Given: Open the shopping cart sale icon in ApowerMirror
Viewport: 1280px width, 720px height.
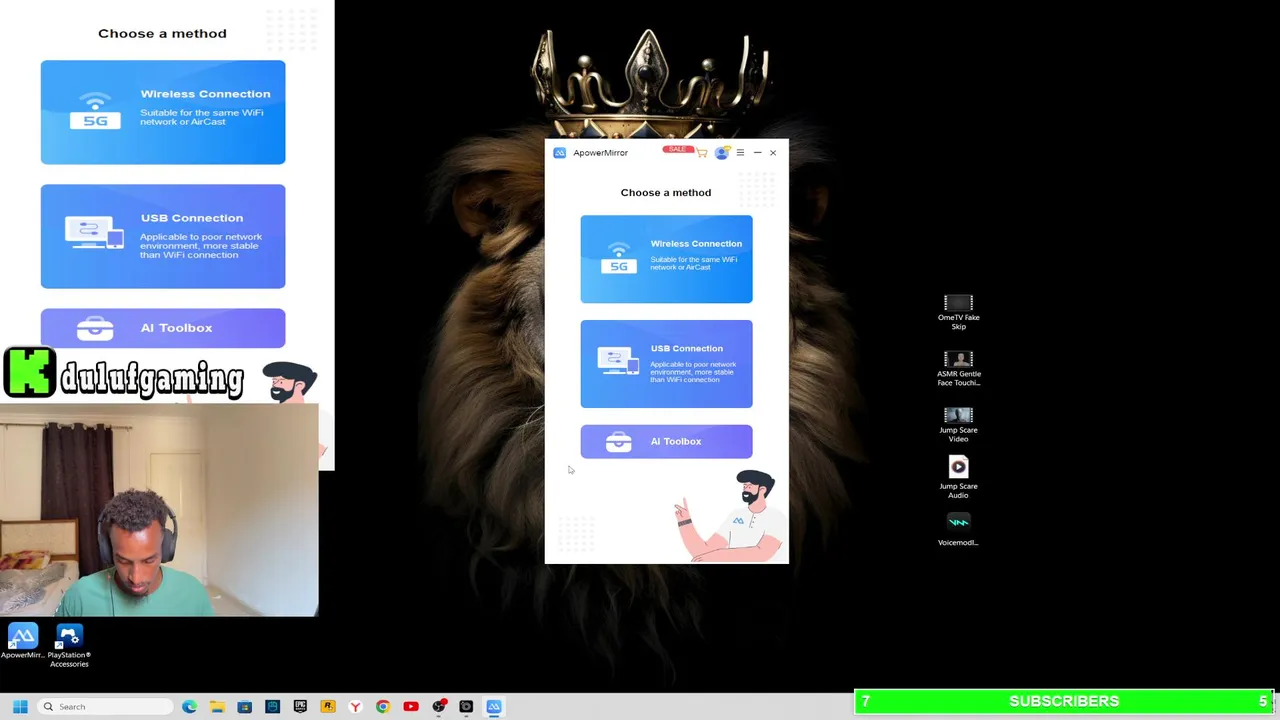Looking at the screenshot, I should coord(702,153).
